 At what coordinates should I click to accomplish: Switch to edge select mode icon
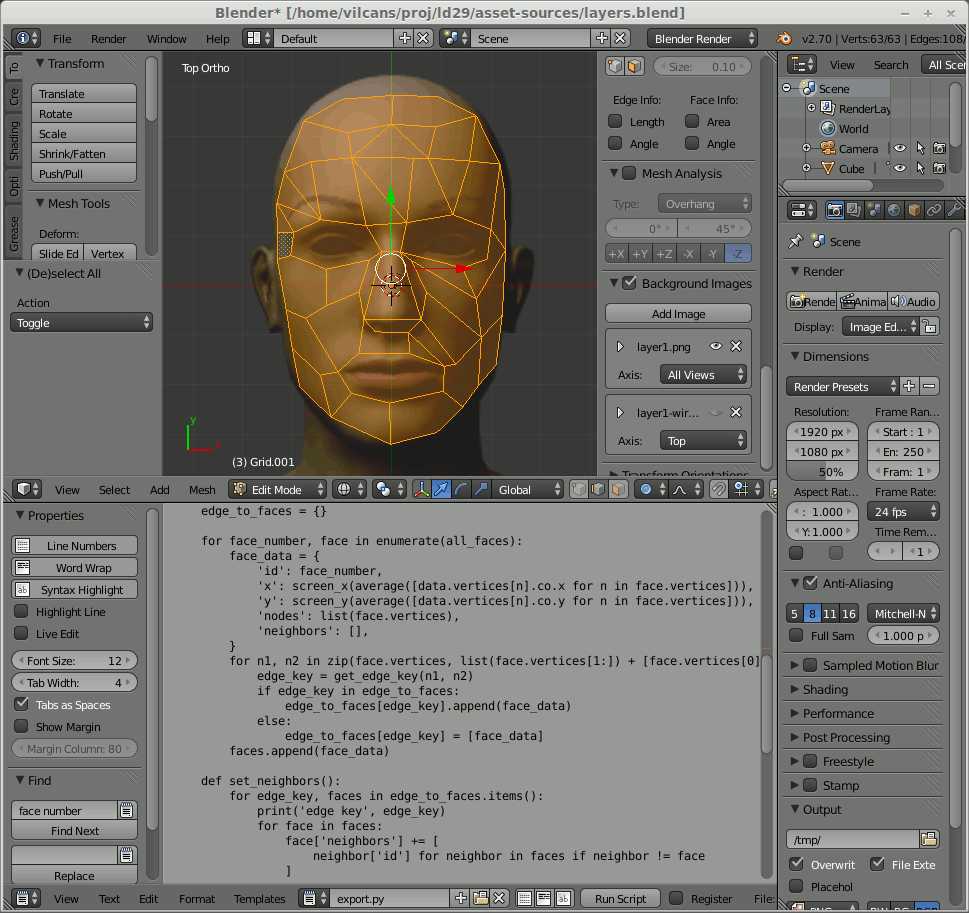598,490
